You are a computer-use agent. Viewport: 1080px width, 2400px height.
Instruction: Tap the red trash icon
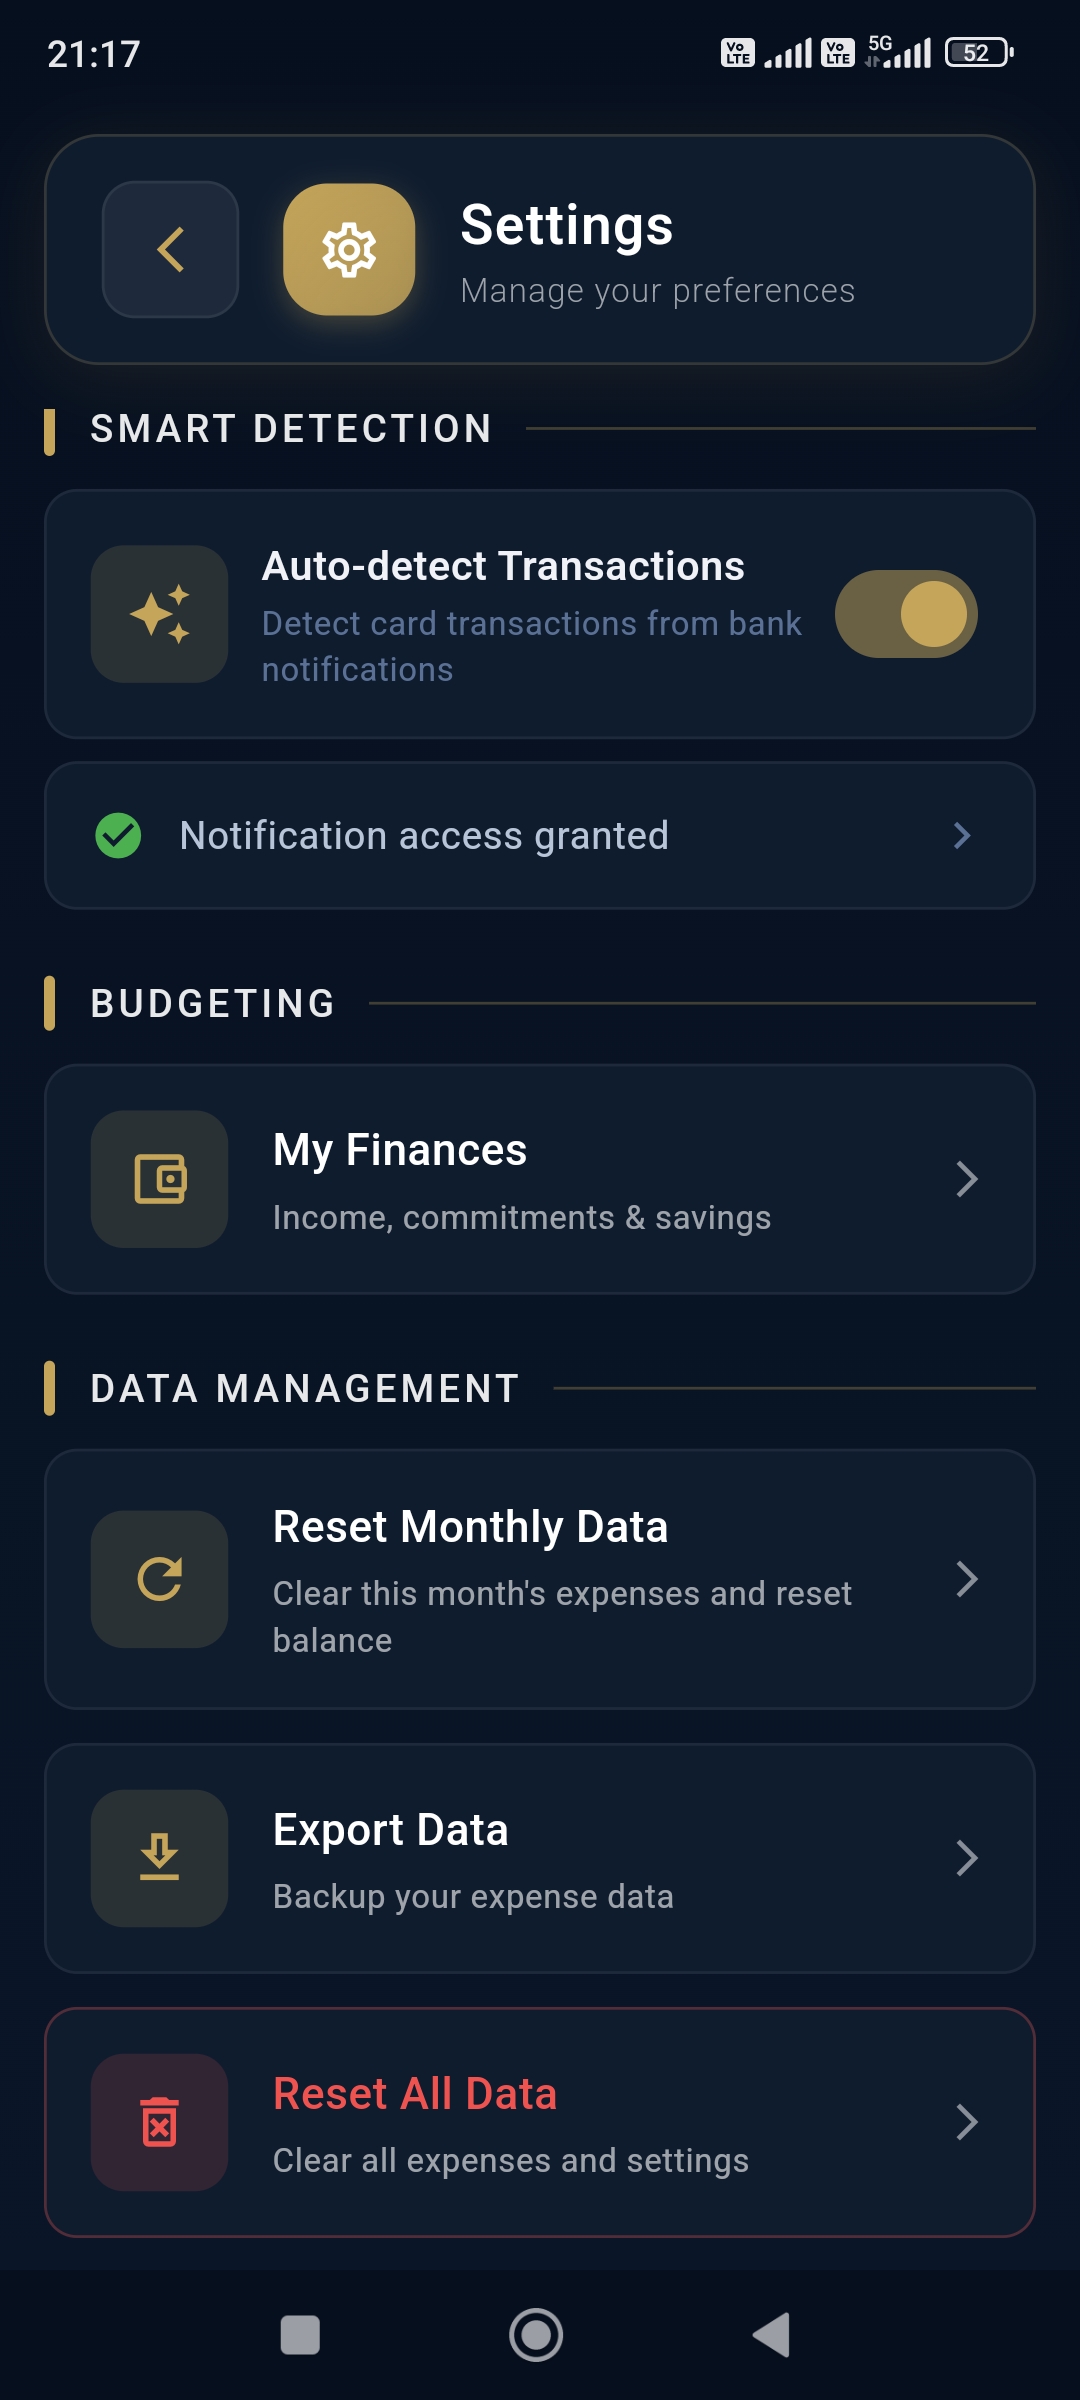coord(160,2122)
